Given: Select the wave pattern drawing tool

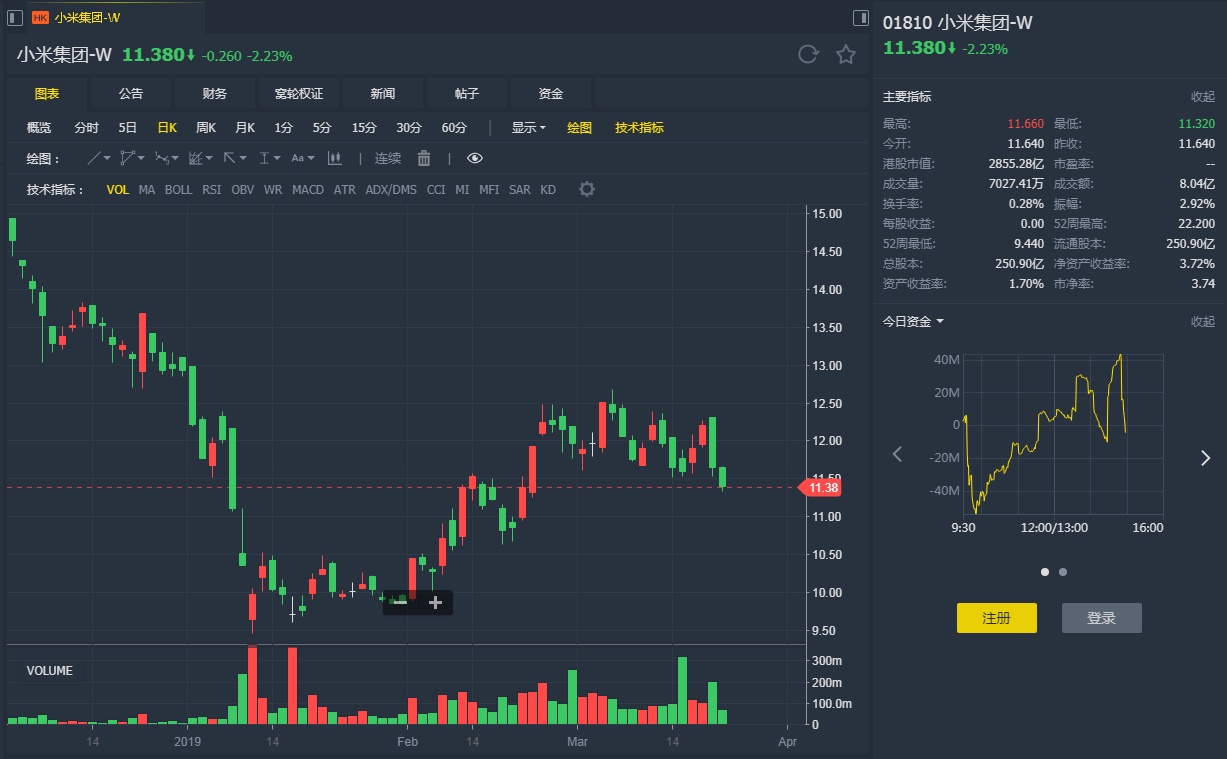Looking at the screenshot, I should [x=161, y=158].
